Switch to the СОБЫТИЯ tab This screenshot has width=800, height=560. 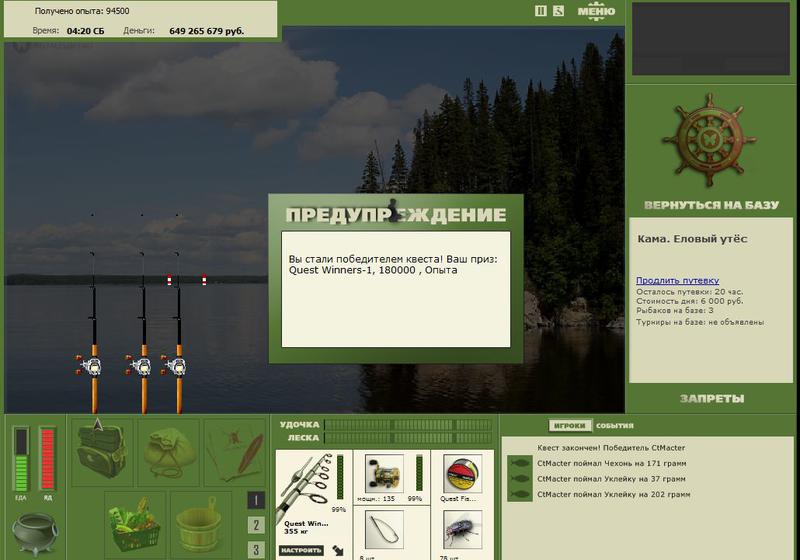coord(615,425)
